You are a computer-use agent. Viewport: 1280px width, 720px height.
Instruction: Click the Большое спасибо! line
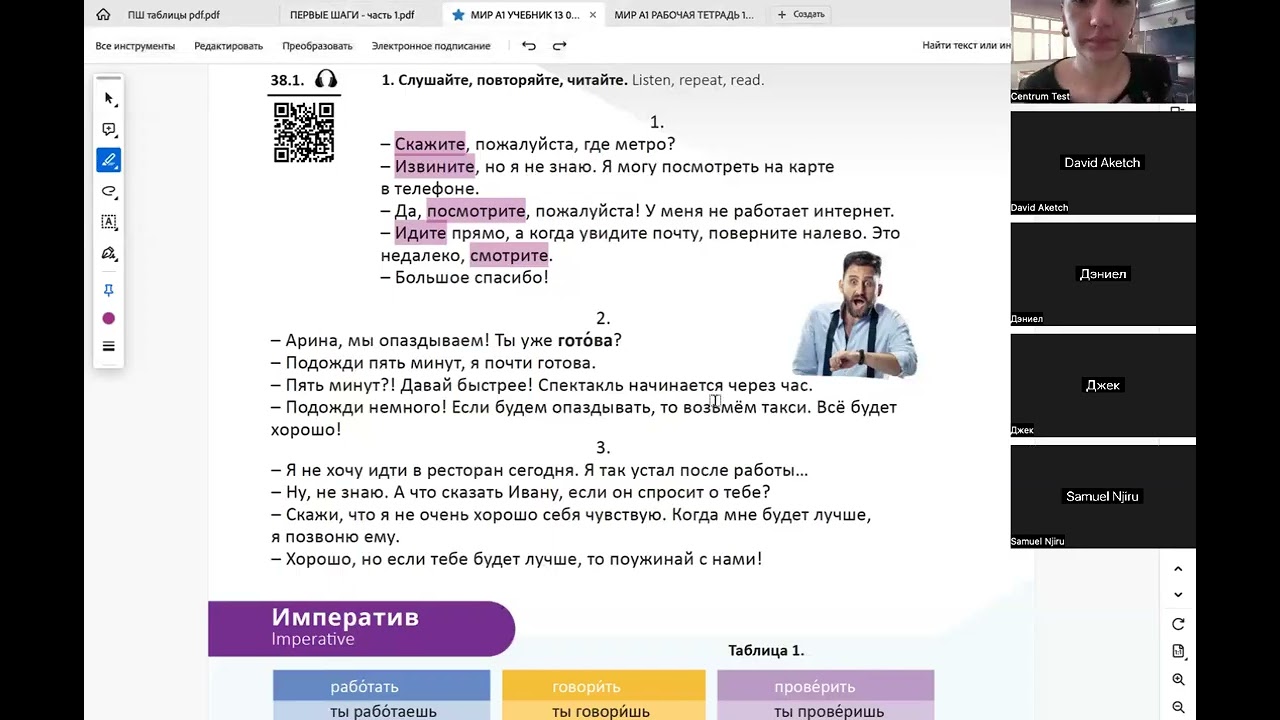tap(465, 277)
